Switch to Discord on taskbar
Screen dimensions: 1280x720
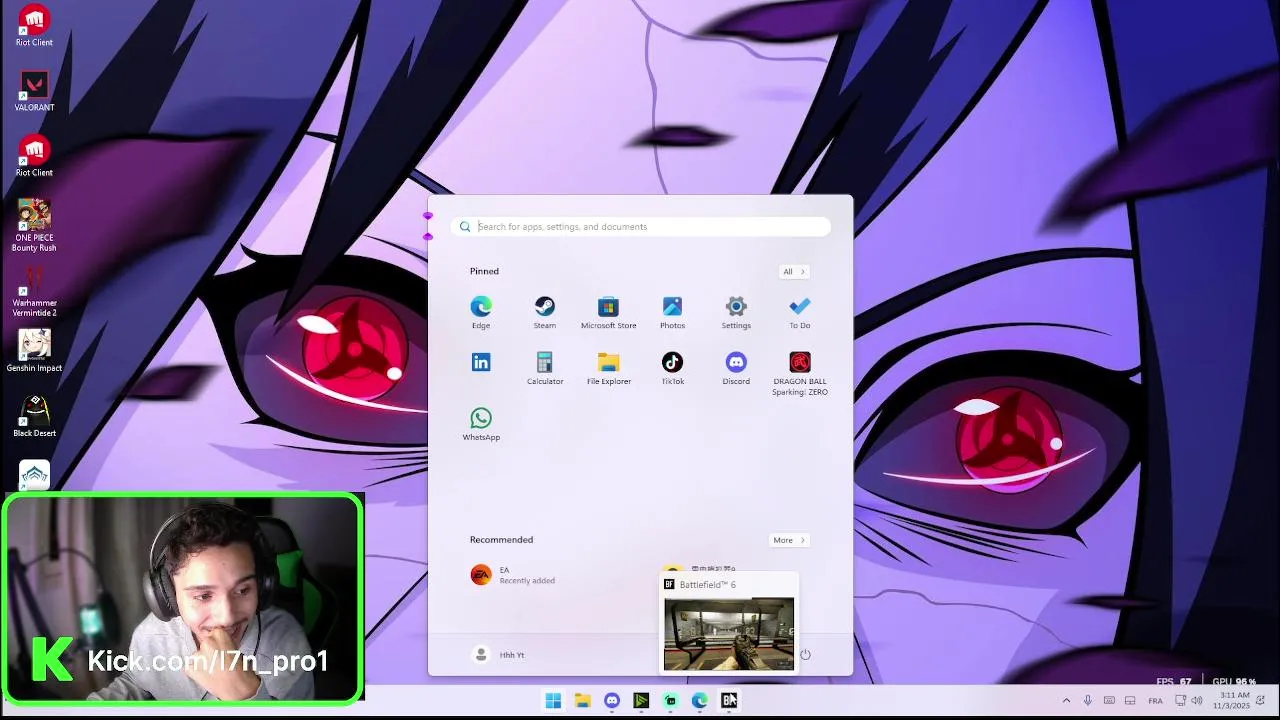pos(612,701)
